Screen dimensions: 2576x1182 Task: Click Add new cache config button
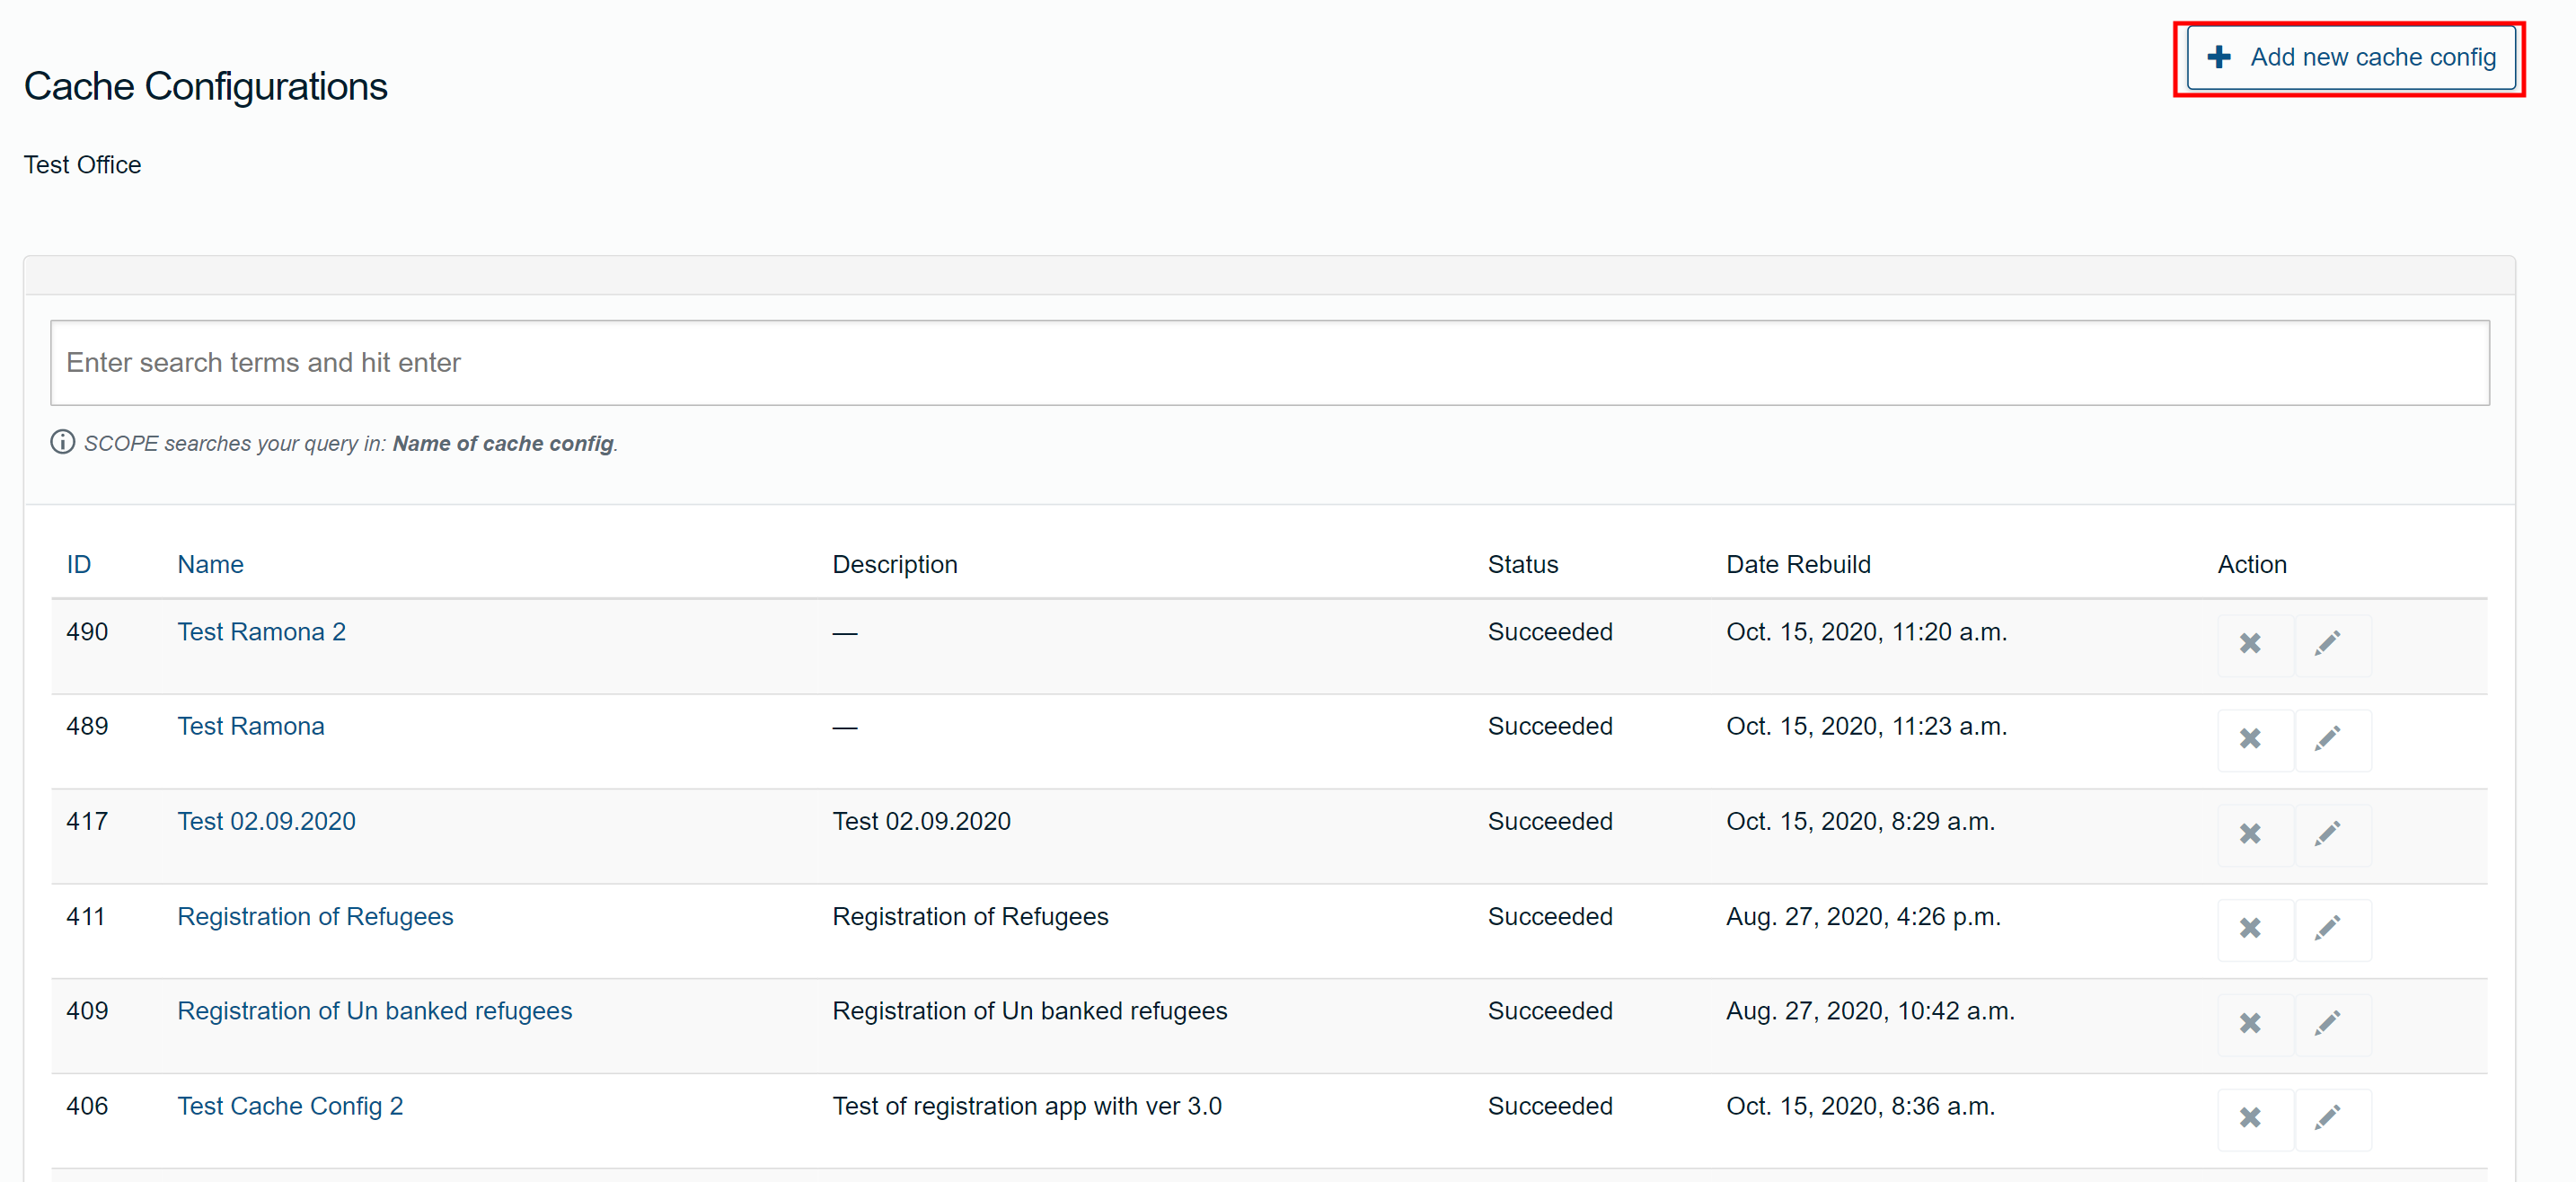[x=2350, y=58]
